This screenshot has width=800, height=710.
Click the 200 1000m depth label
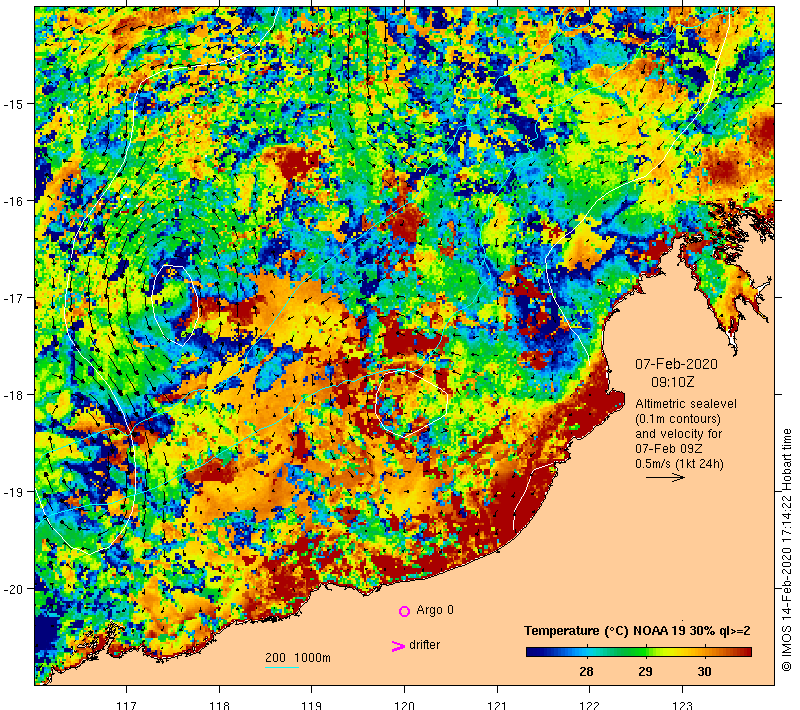coord(298,658)
